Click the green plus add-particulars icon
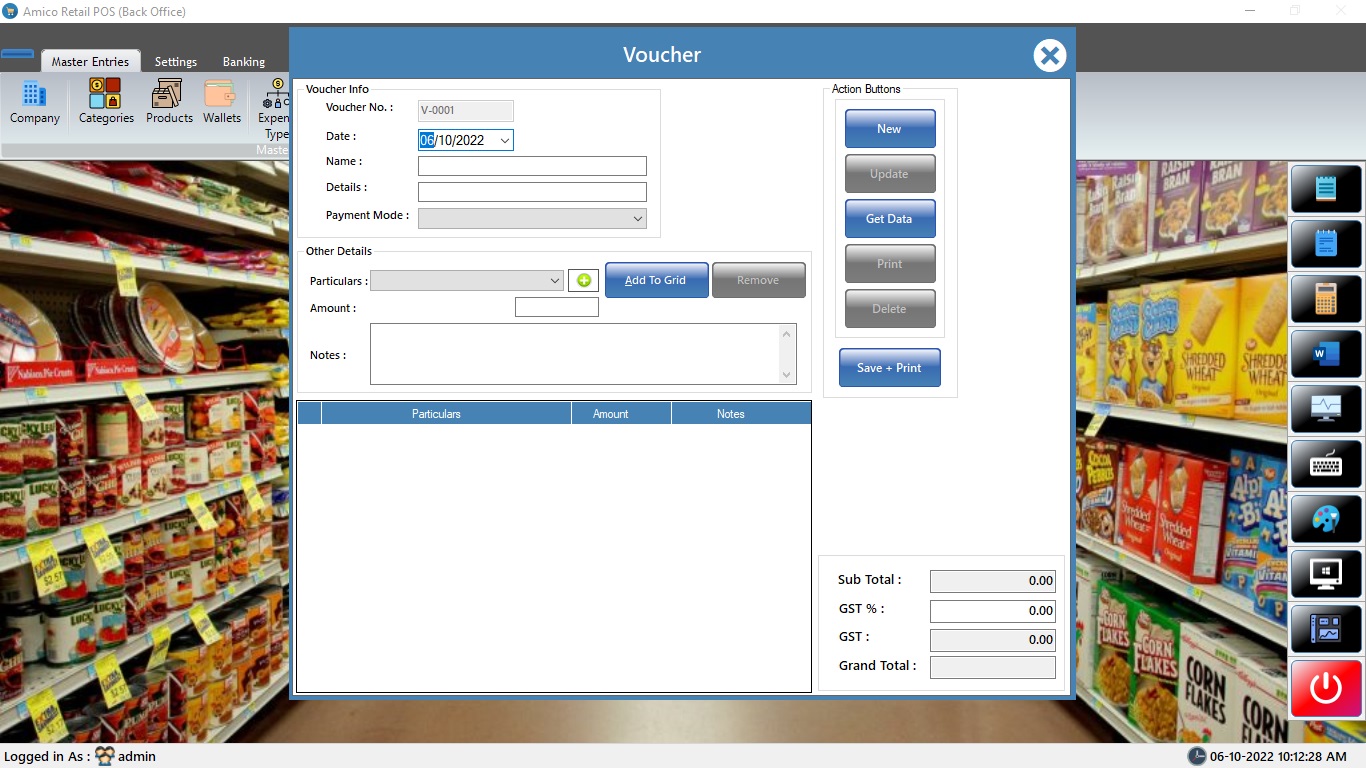The height and width of the screenshot is (768, 1366). [583, 281]
